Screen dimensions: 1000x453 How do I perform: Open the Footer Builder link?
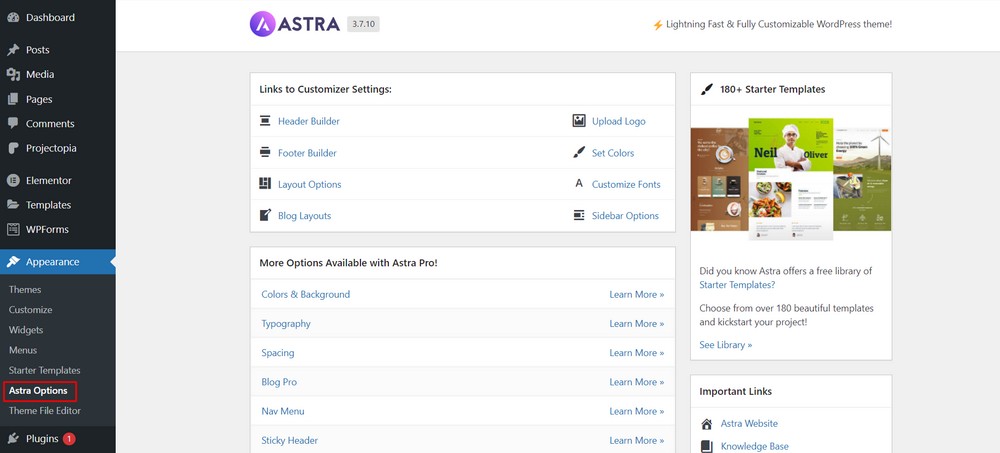(307, 153)
